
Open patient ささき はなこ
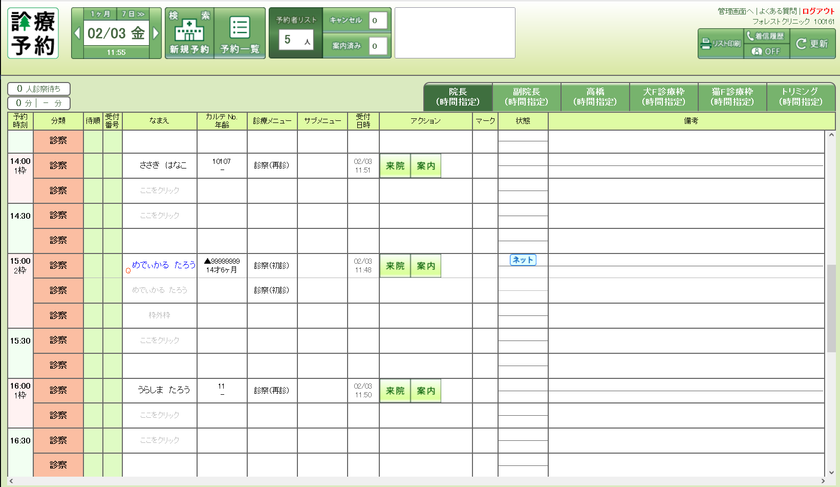pyautogui.click(x=163, y=166)
